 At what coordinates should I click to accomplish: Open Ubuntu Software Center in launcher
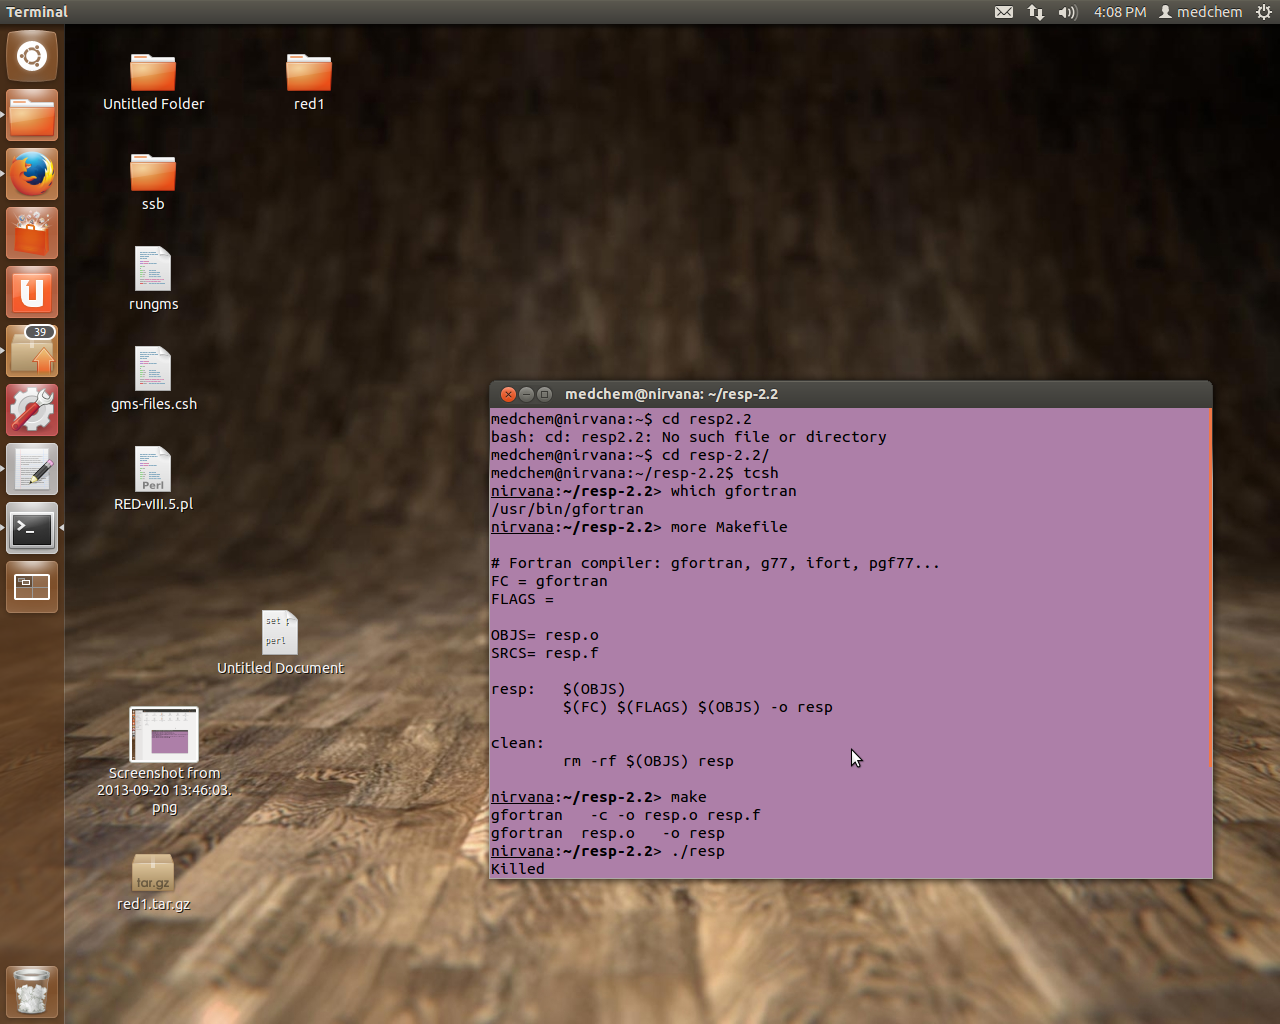[x=32, y=233]
